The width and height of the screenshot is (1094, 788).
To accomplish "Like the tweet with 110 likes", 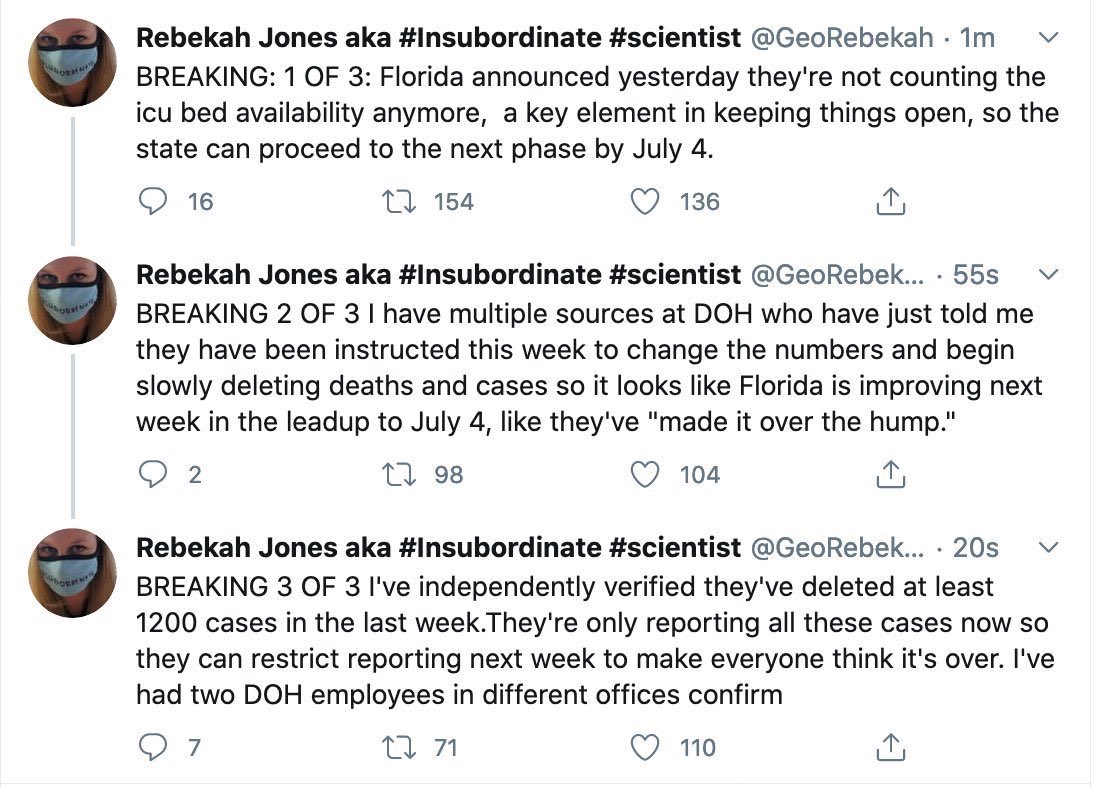I will click(x=647, y=747).
